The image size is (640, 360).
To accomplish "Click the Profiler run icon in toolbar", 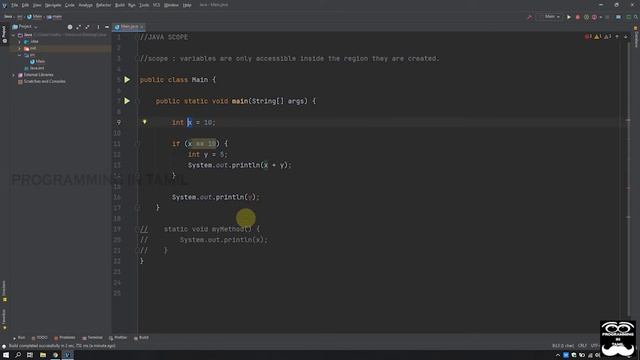I will [x=595, y=17].
